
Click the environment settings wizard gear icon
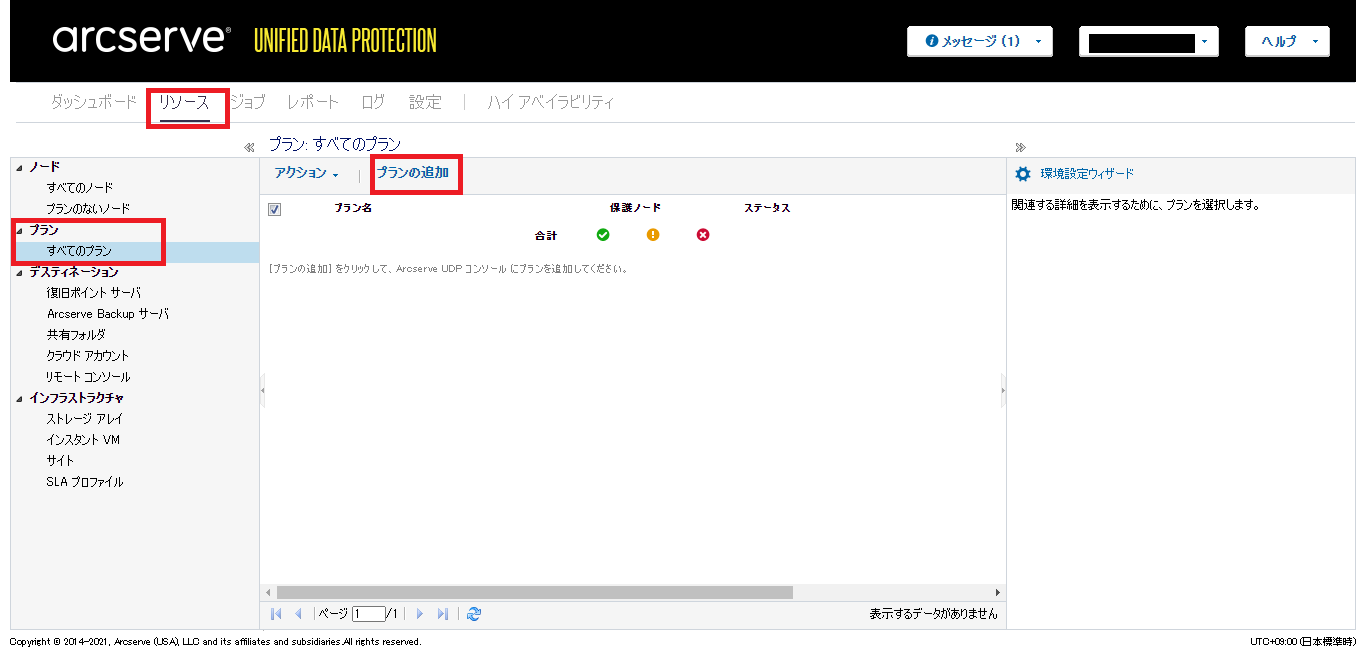(1022, 174)
